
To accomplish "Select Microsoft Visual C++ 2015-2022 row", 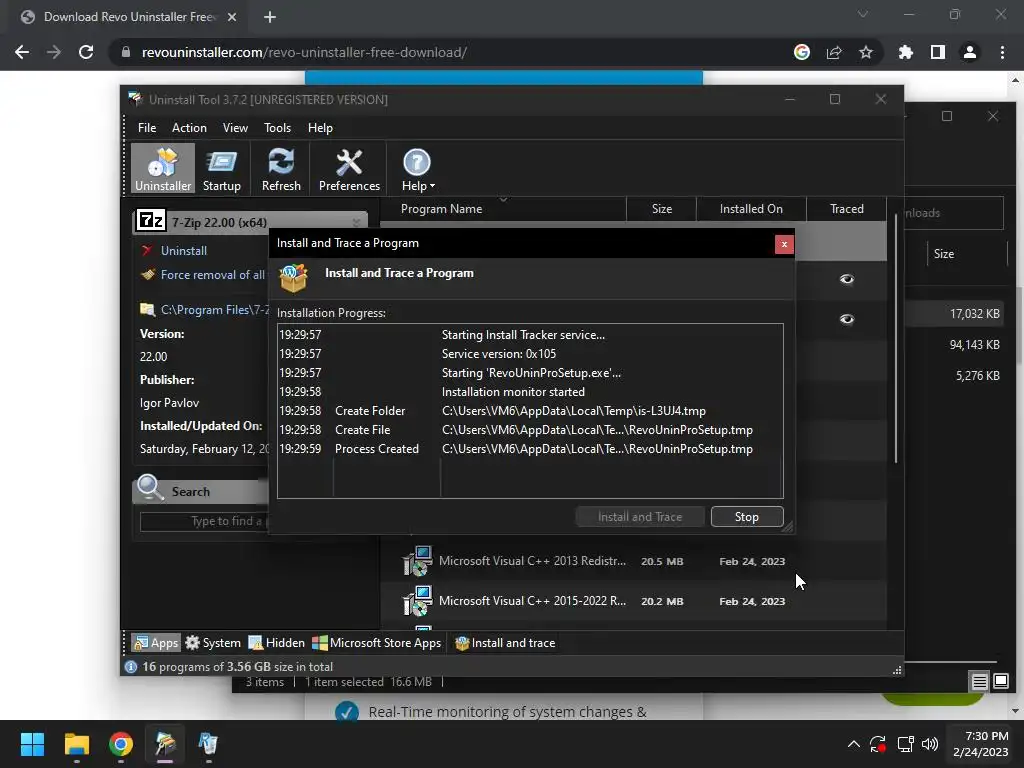I will click(x=633, y=601).
